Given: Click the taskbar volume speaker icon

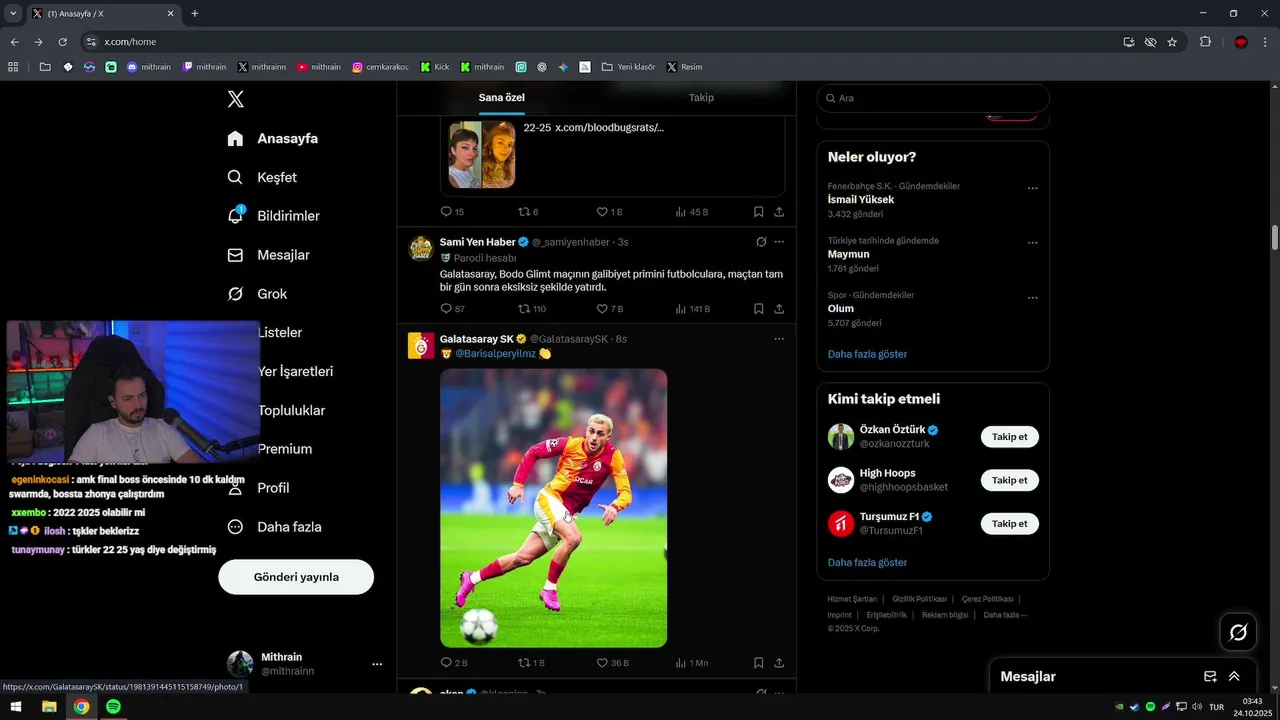Looking at the screenshot, I should 1197,707.
